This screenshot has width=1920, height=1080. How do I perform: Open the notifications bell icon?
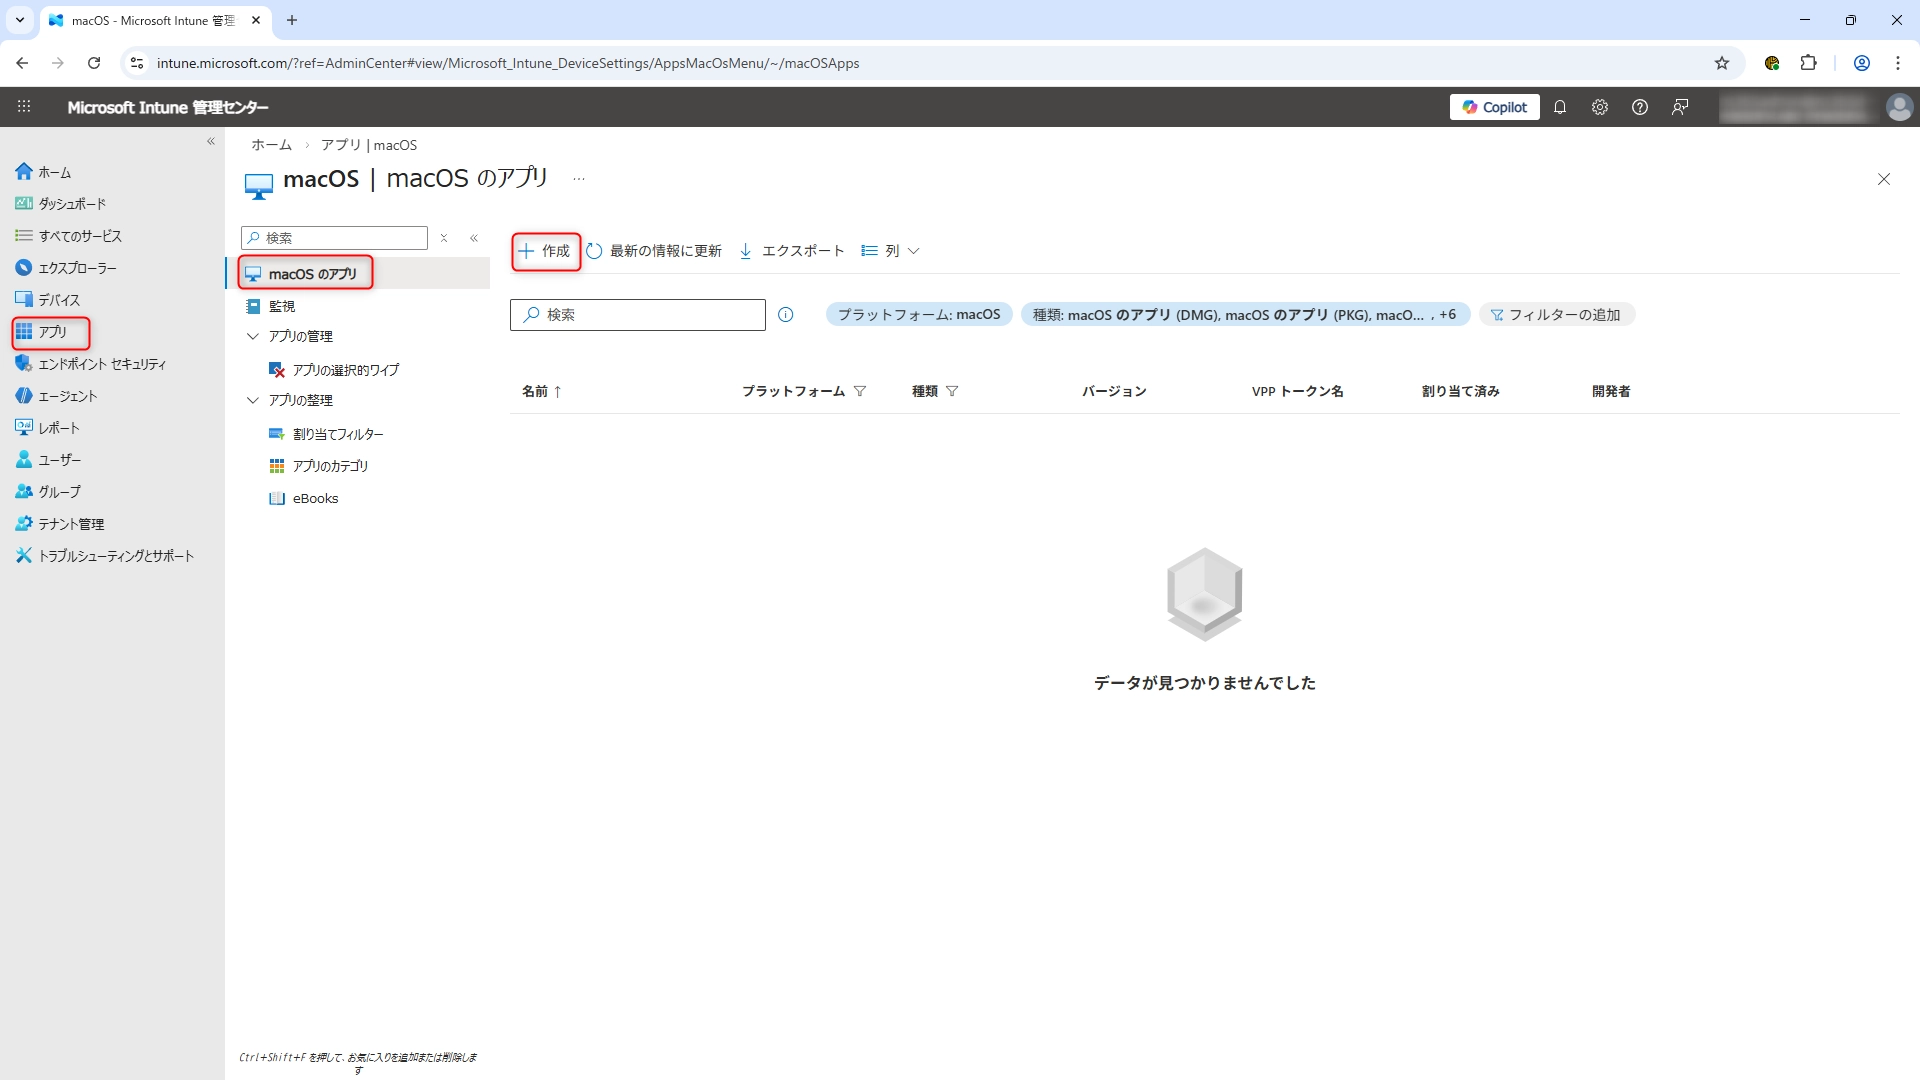(1560, 107)
